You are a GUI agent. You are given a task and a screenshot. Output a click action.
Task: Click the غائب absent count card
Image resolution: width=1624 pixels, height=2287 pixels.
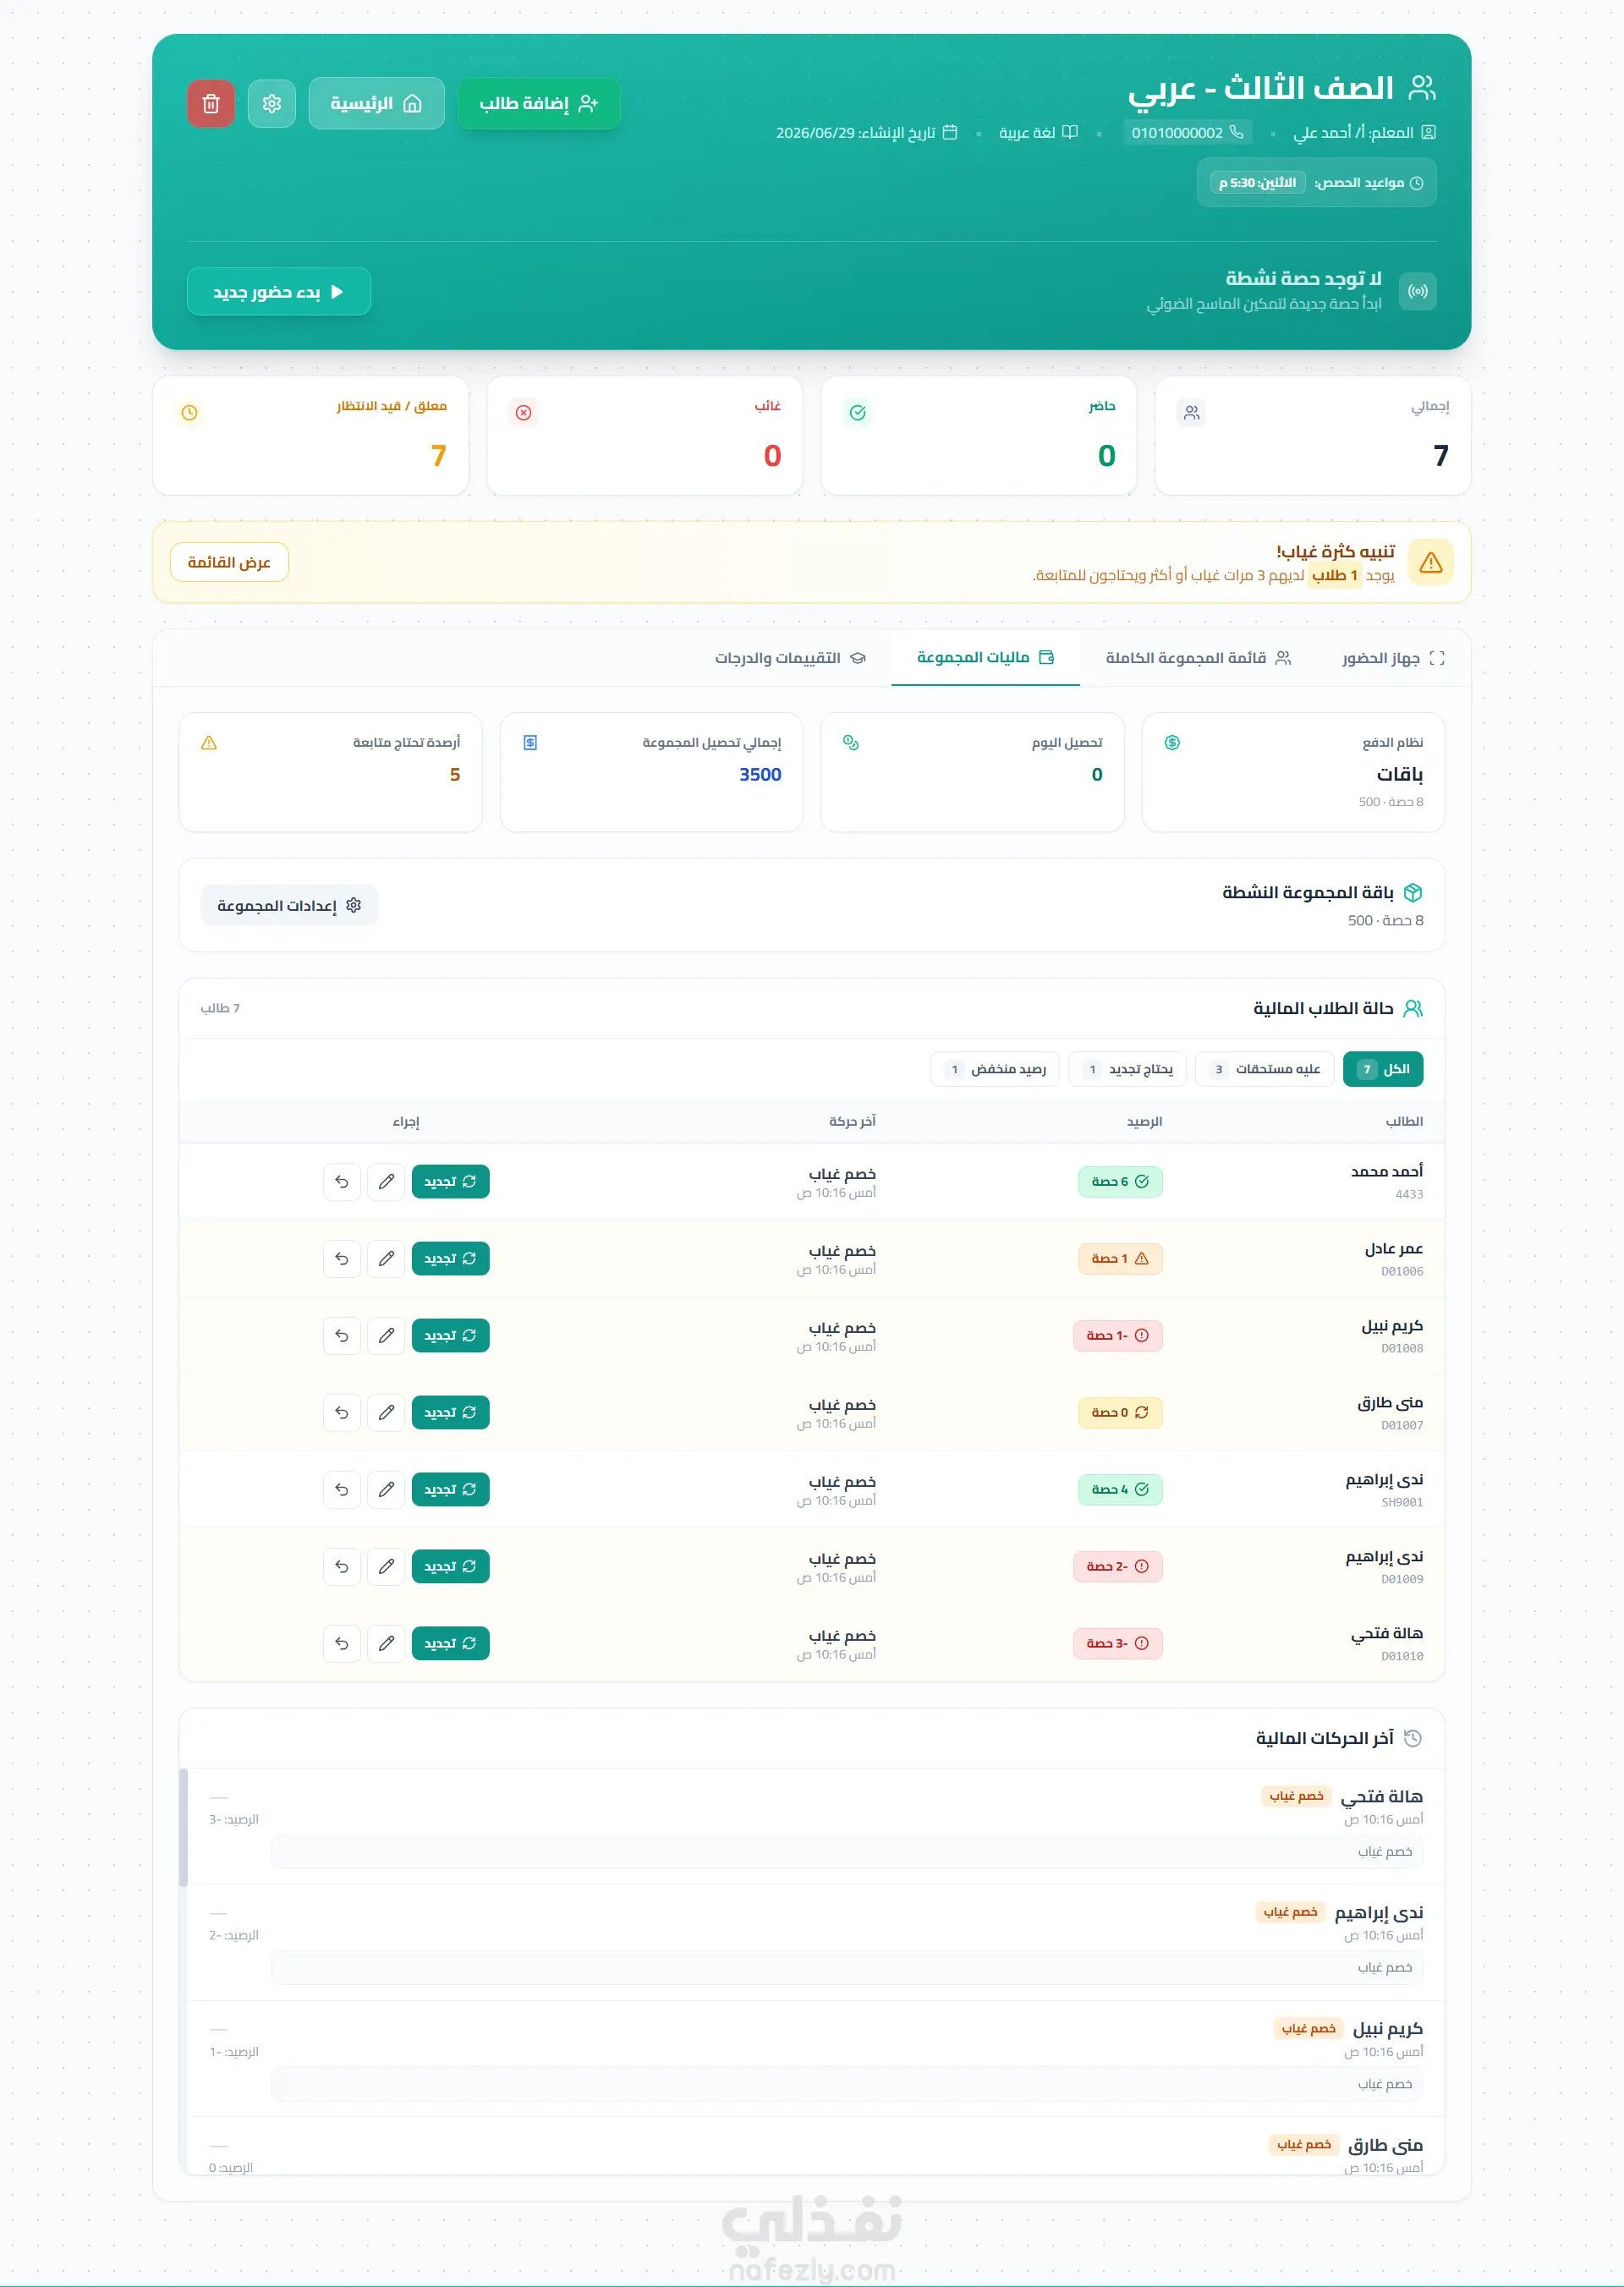click(645, 436)
